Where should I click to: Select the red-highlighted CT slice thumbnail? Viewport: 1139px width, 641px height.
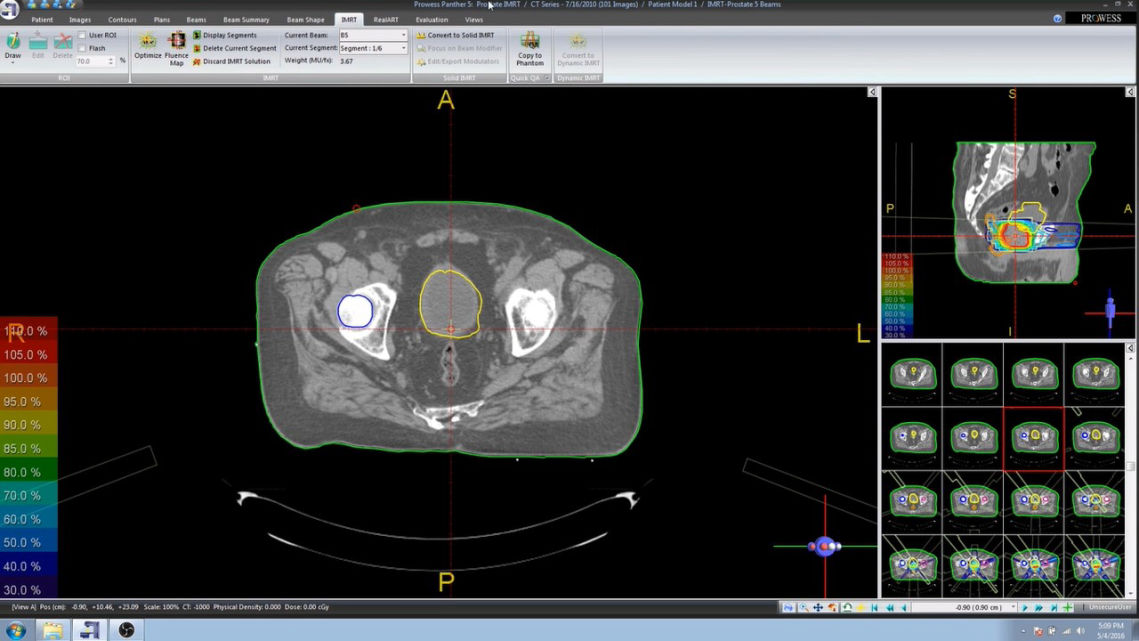[x=1033, y=438]
